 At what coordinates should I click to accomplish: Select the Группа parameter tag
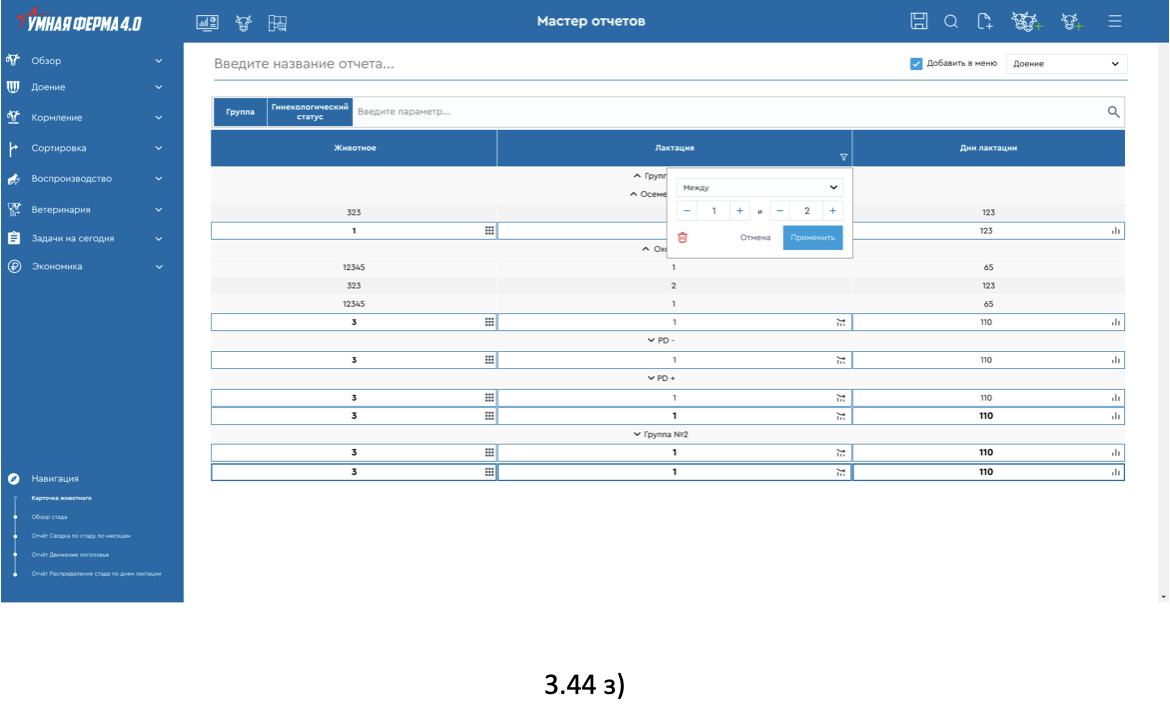pos(240,112)
